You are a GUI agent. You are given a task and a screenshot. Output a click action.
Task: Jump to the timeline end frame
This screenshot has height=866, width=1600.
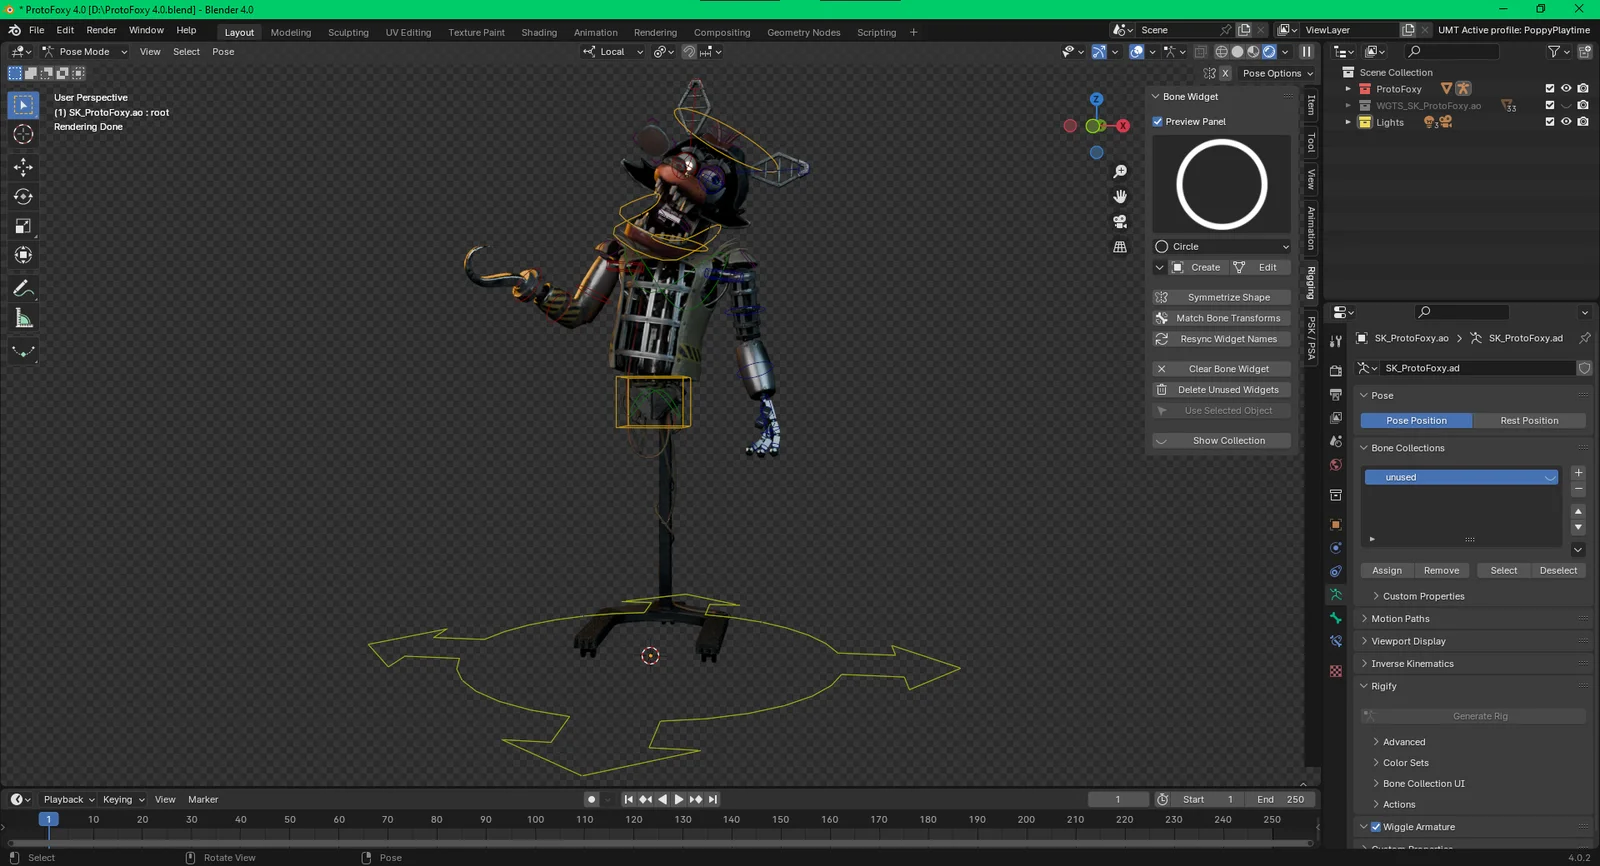coord(713,799)
